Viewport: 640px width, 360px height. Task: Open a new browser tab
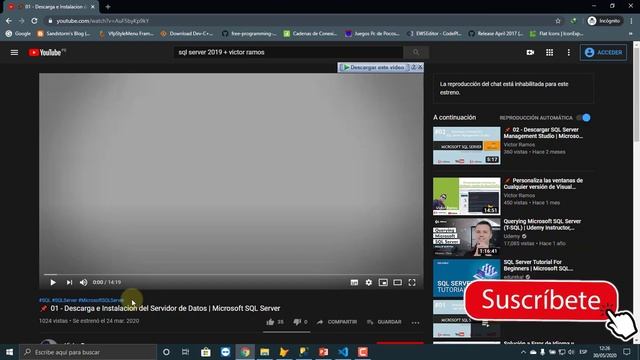click(x=108, y=7)
